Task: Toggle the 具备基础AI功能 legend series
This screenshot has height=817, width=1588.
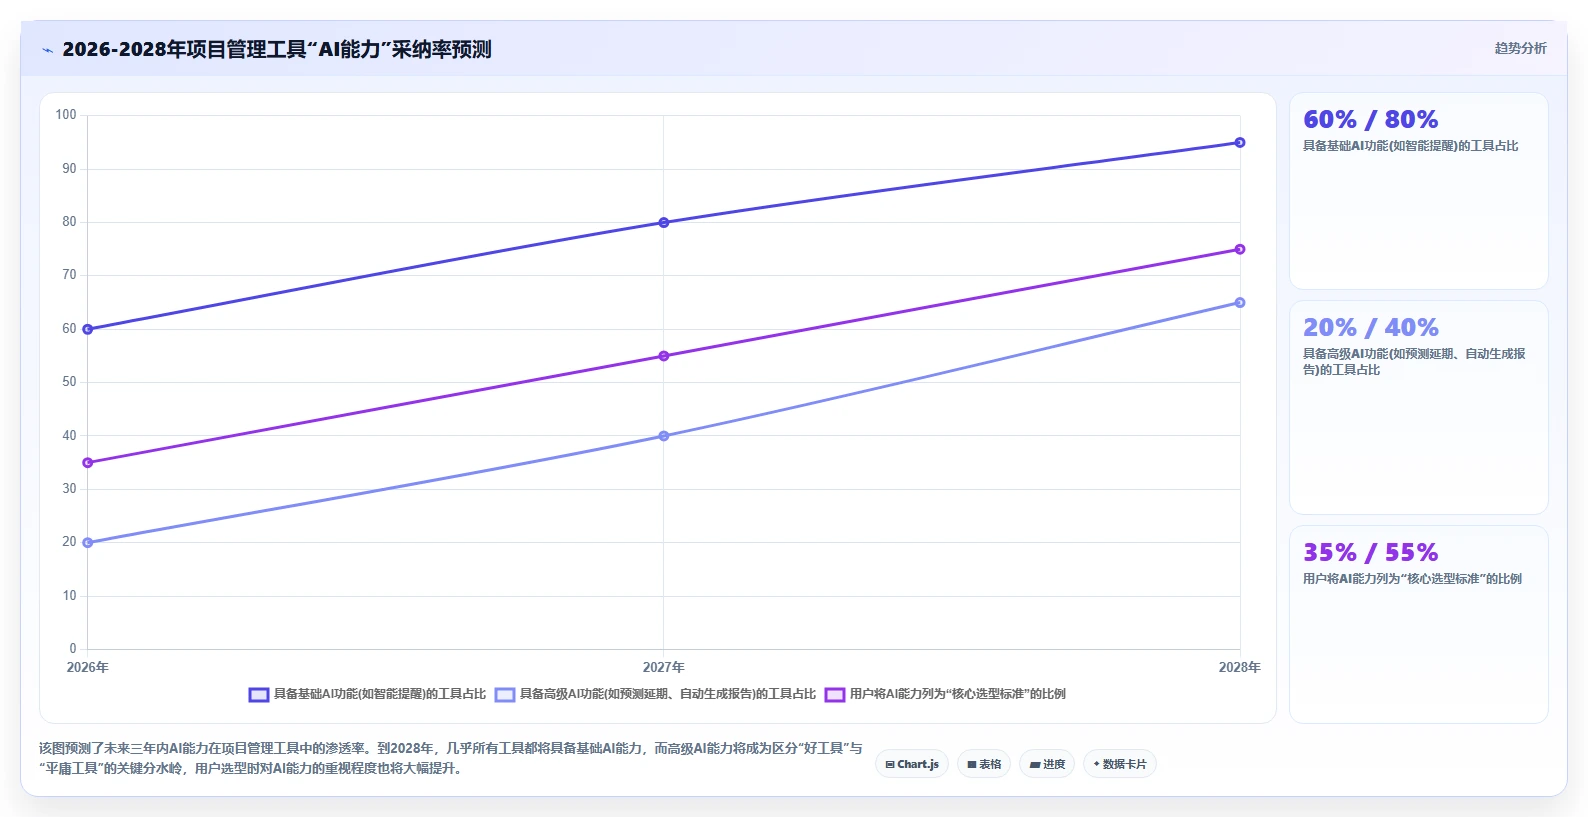Action: pos(367,694)
